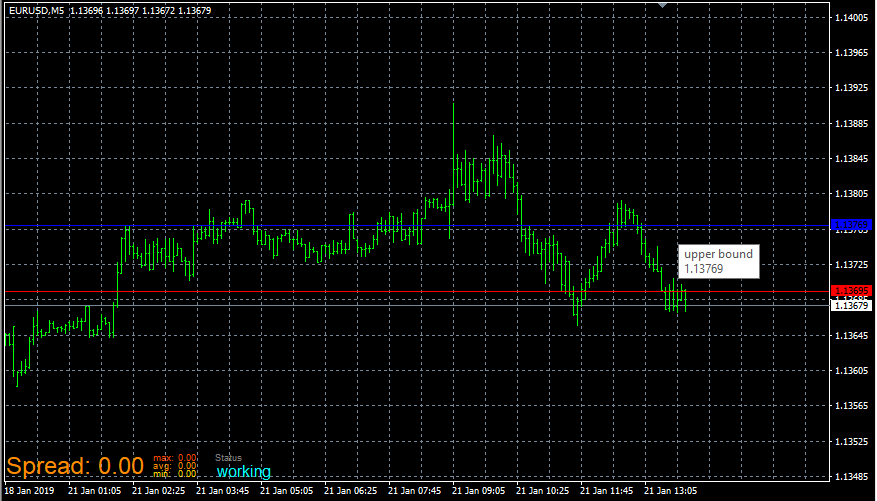
Task: Click the gray current-price horizontal line
Action: pyautogui.click(x=417, y=305)
